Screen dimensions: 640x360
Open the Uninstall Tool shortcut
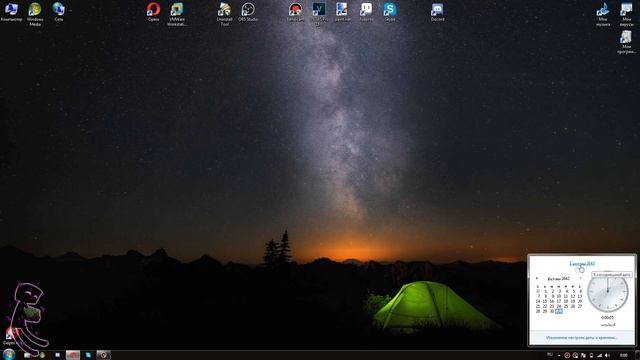pos(224,13)
